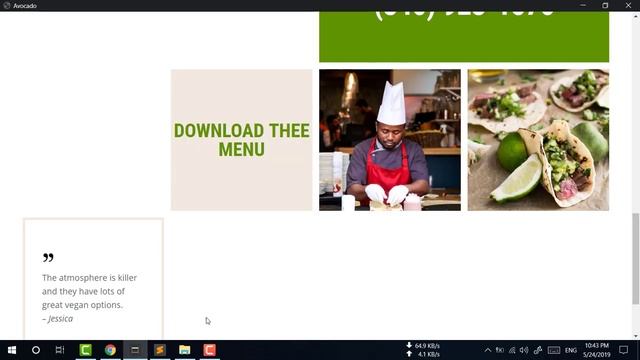
Task: Click the pen workspace tray icon
Action: coord(538,350)
